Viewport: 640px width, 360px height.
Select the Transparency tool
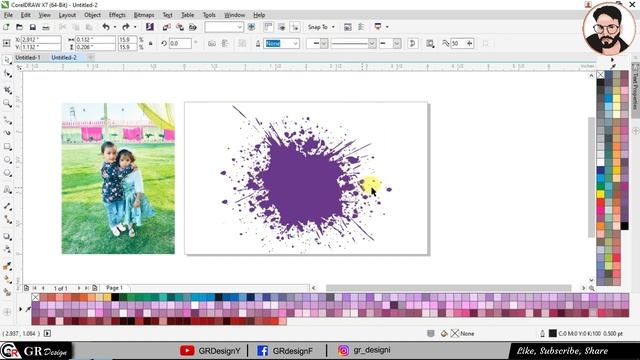7,249
